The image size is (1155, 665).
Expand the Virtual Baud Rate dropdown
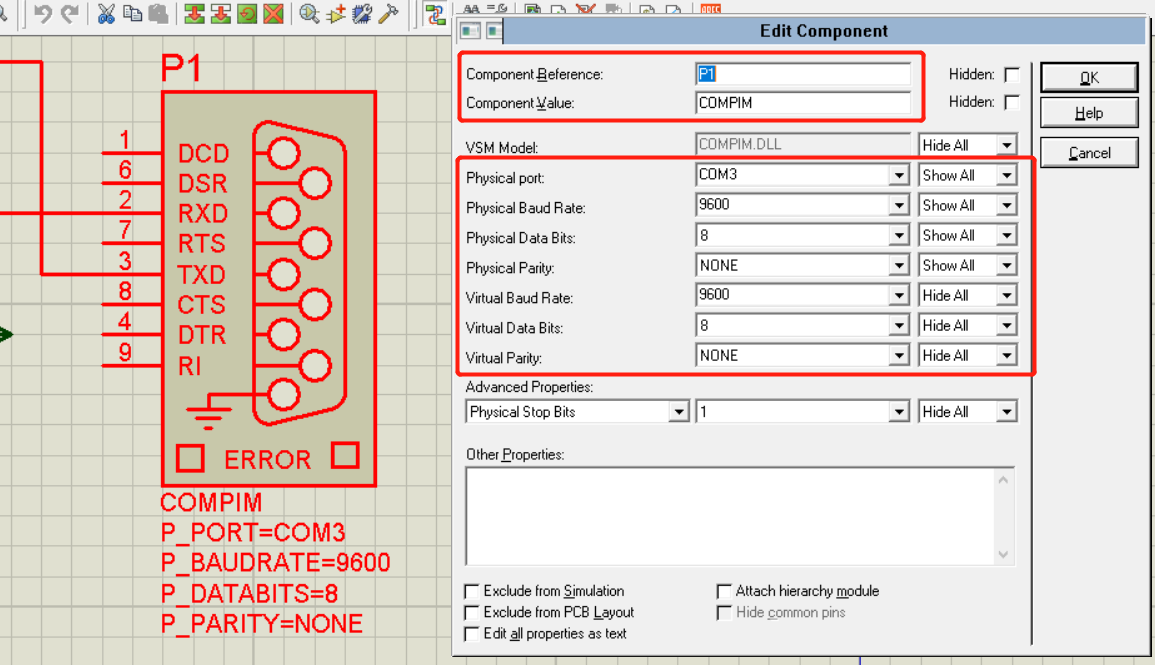point(899,295)
